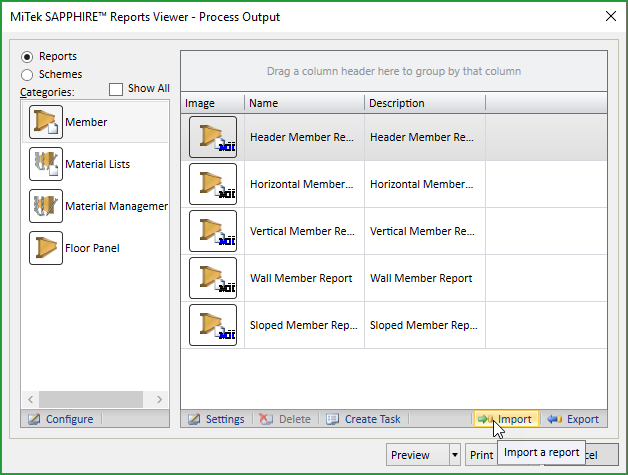Select the Material Lists label
628x475 pixels.
[98, 164]
